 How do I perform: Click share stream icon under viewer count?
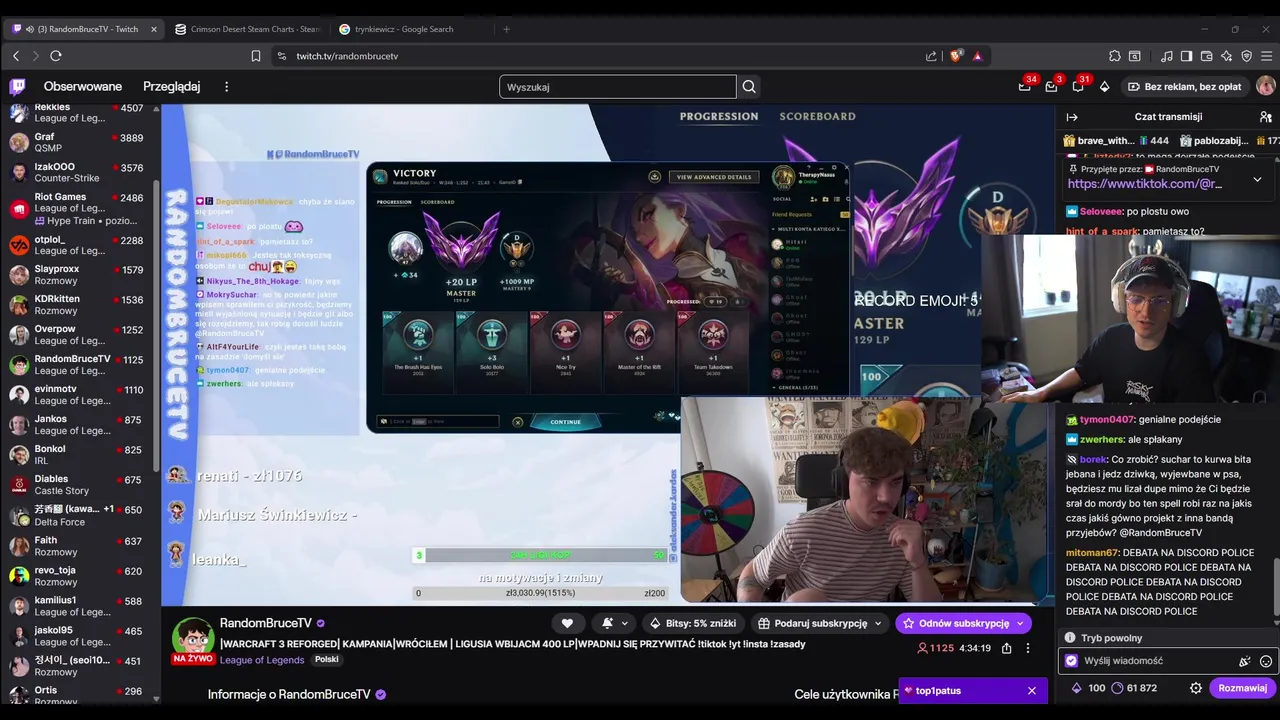pyautogui.click(x=1006, y=648)
